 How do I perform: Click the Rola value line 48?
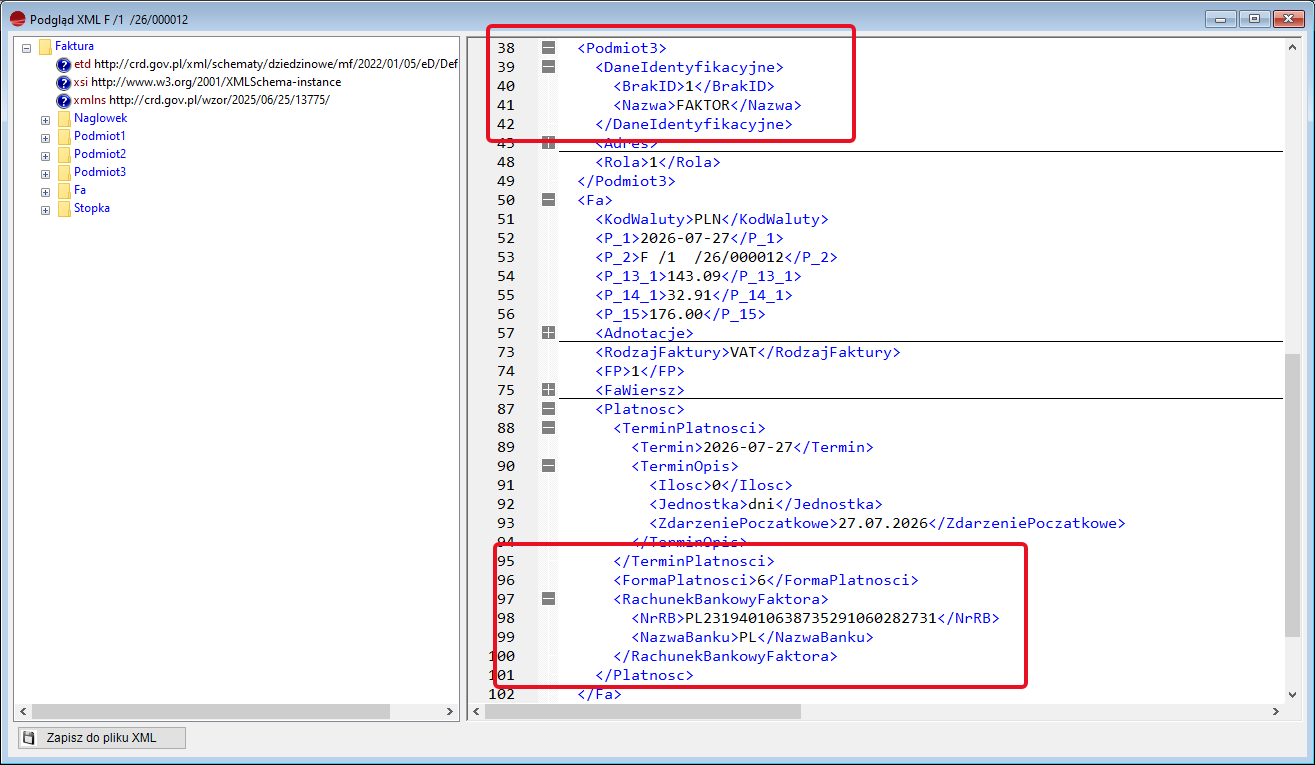[658, 162]
